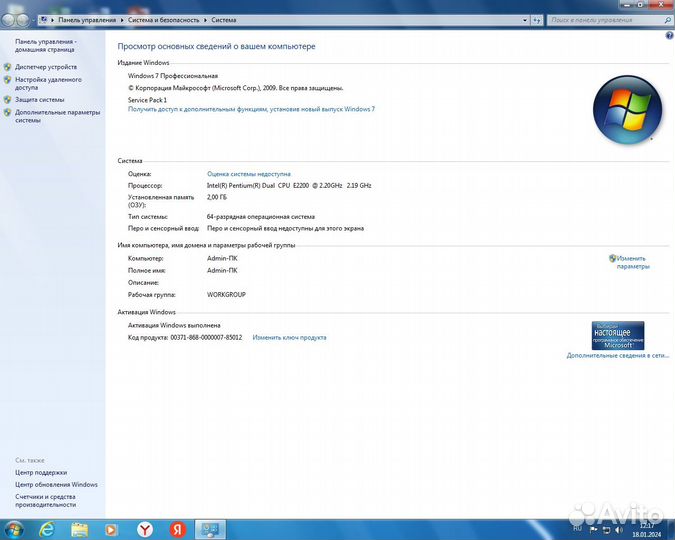Open the address bar history dropdown arrow
Screen dimensions: 675x540
click(x=525, y=20)
